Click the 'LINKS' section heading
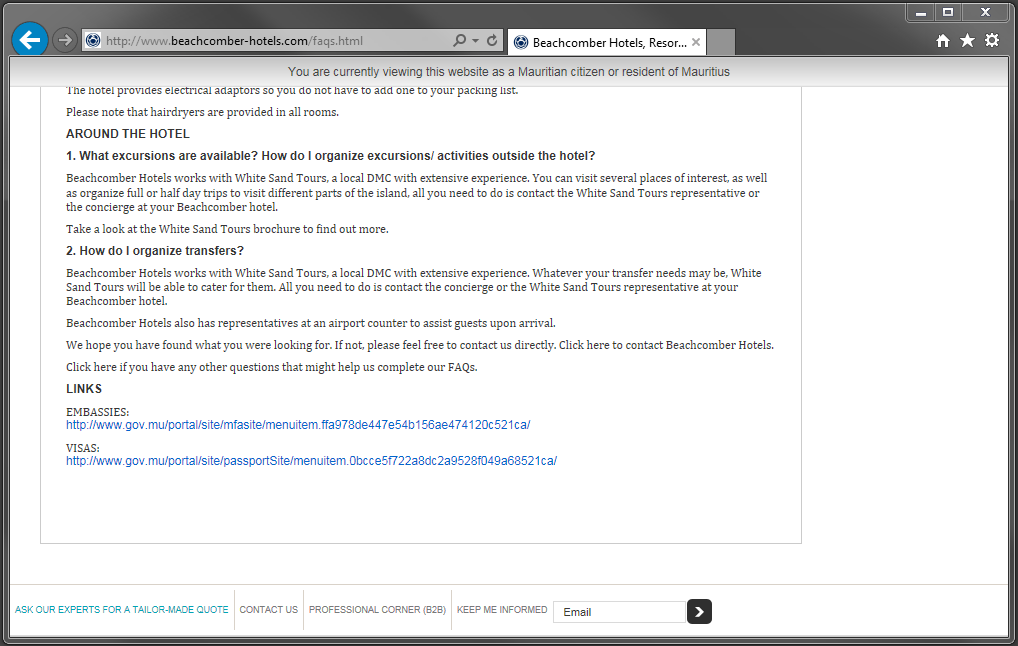Screen dimensions: 1018x646 tap(84, 389)
